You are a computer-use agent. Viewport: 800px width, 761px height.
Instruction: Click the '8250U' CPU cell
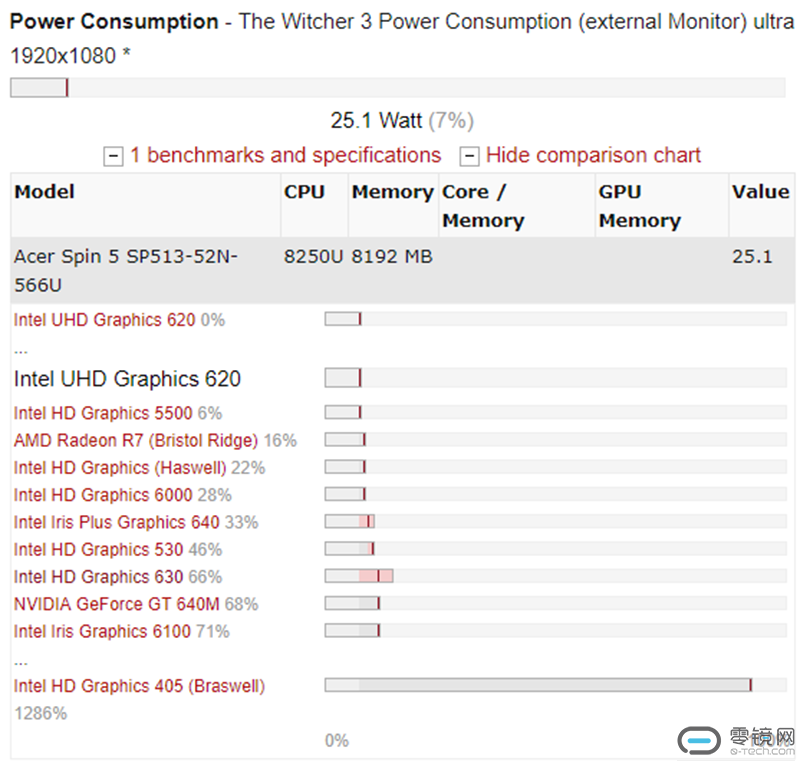pyautogui.click(x=314, y=270)
